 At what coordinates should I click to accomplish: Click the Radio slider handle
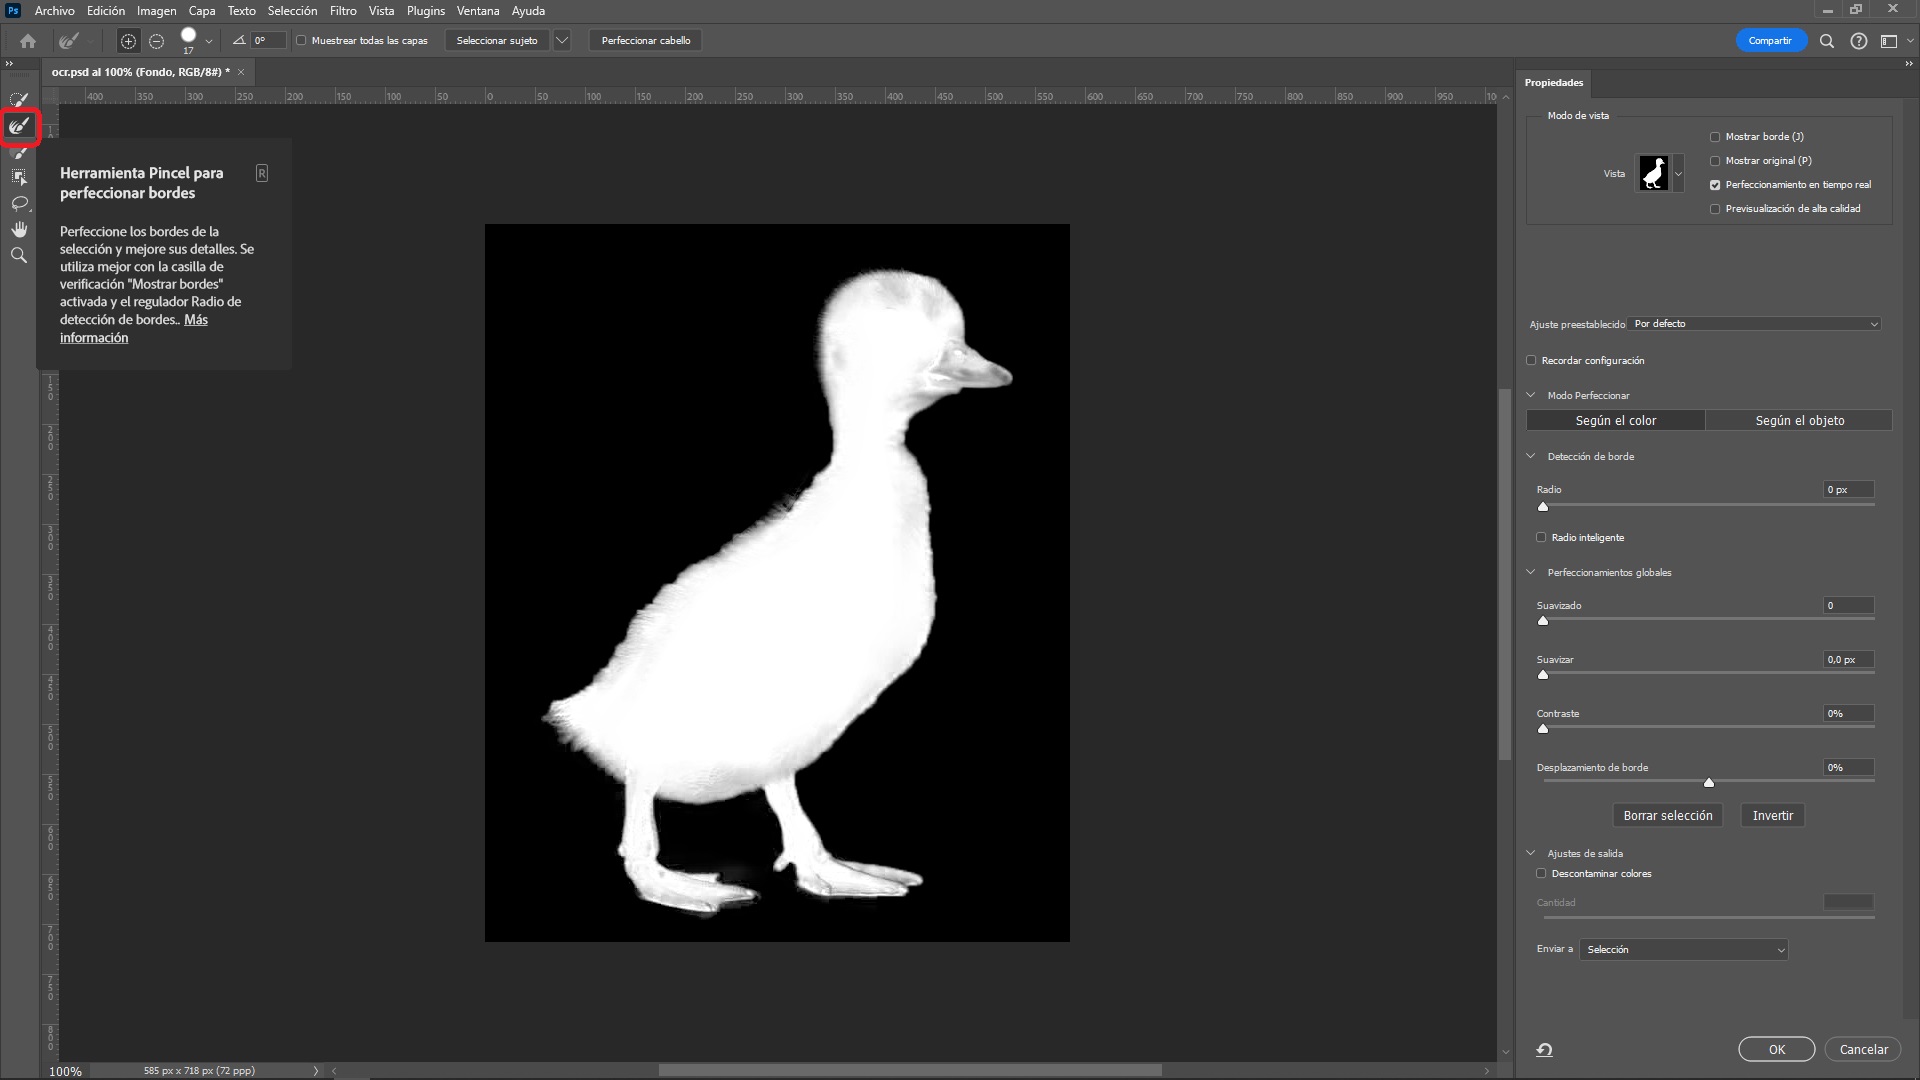pyautogui.click(x=1543, y=507)
